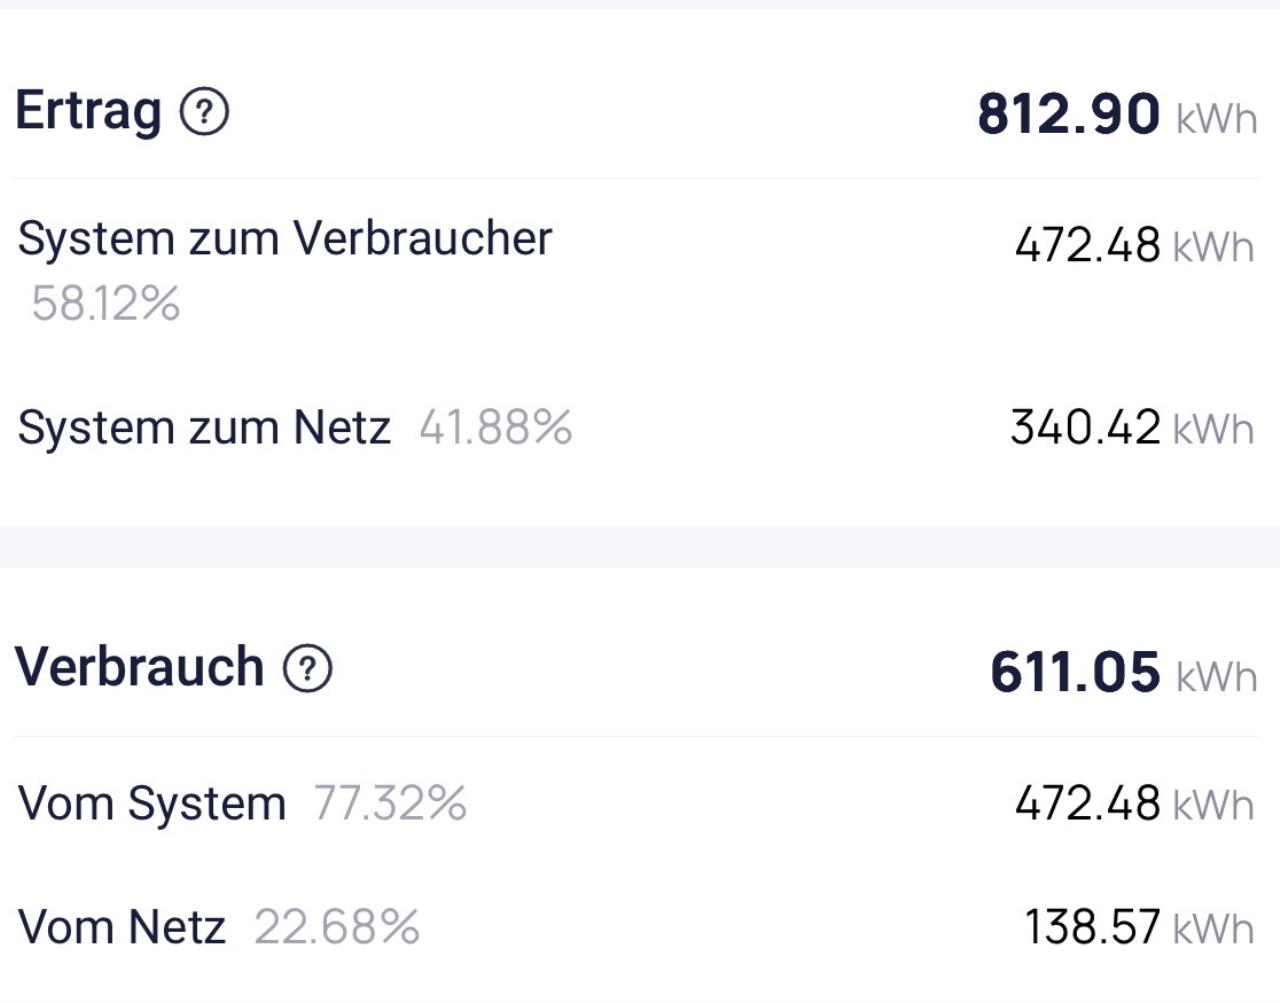The image size is (1280, 1003).
Task: Select the 340.42 kWh value
Action: click(1131, 428)
